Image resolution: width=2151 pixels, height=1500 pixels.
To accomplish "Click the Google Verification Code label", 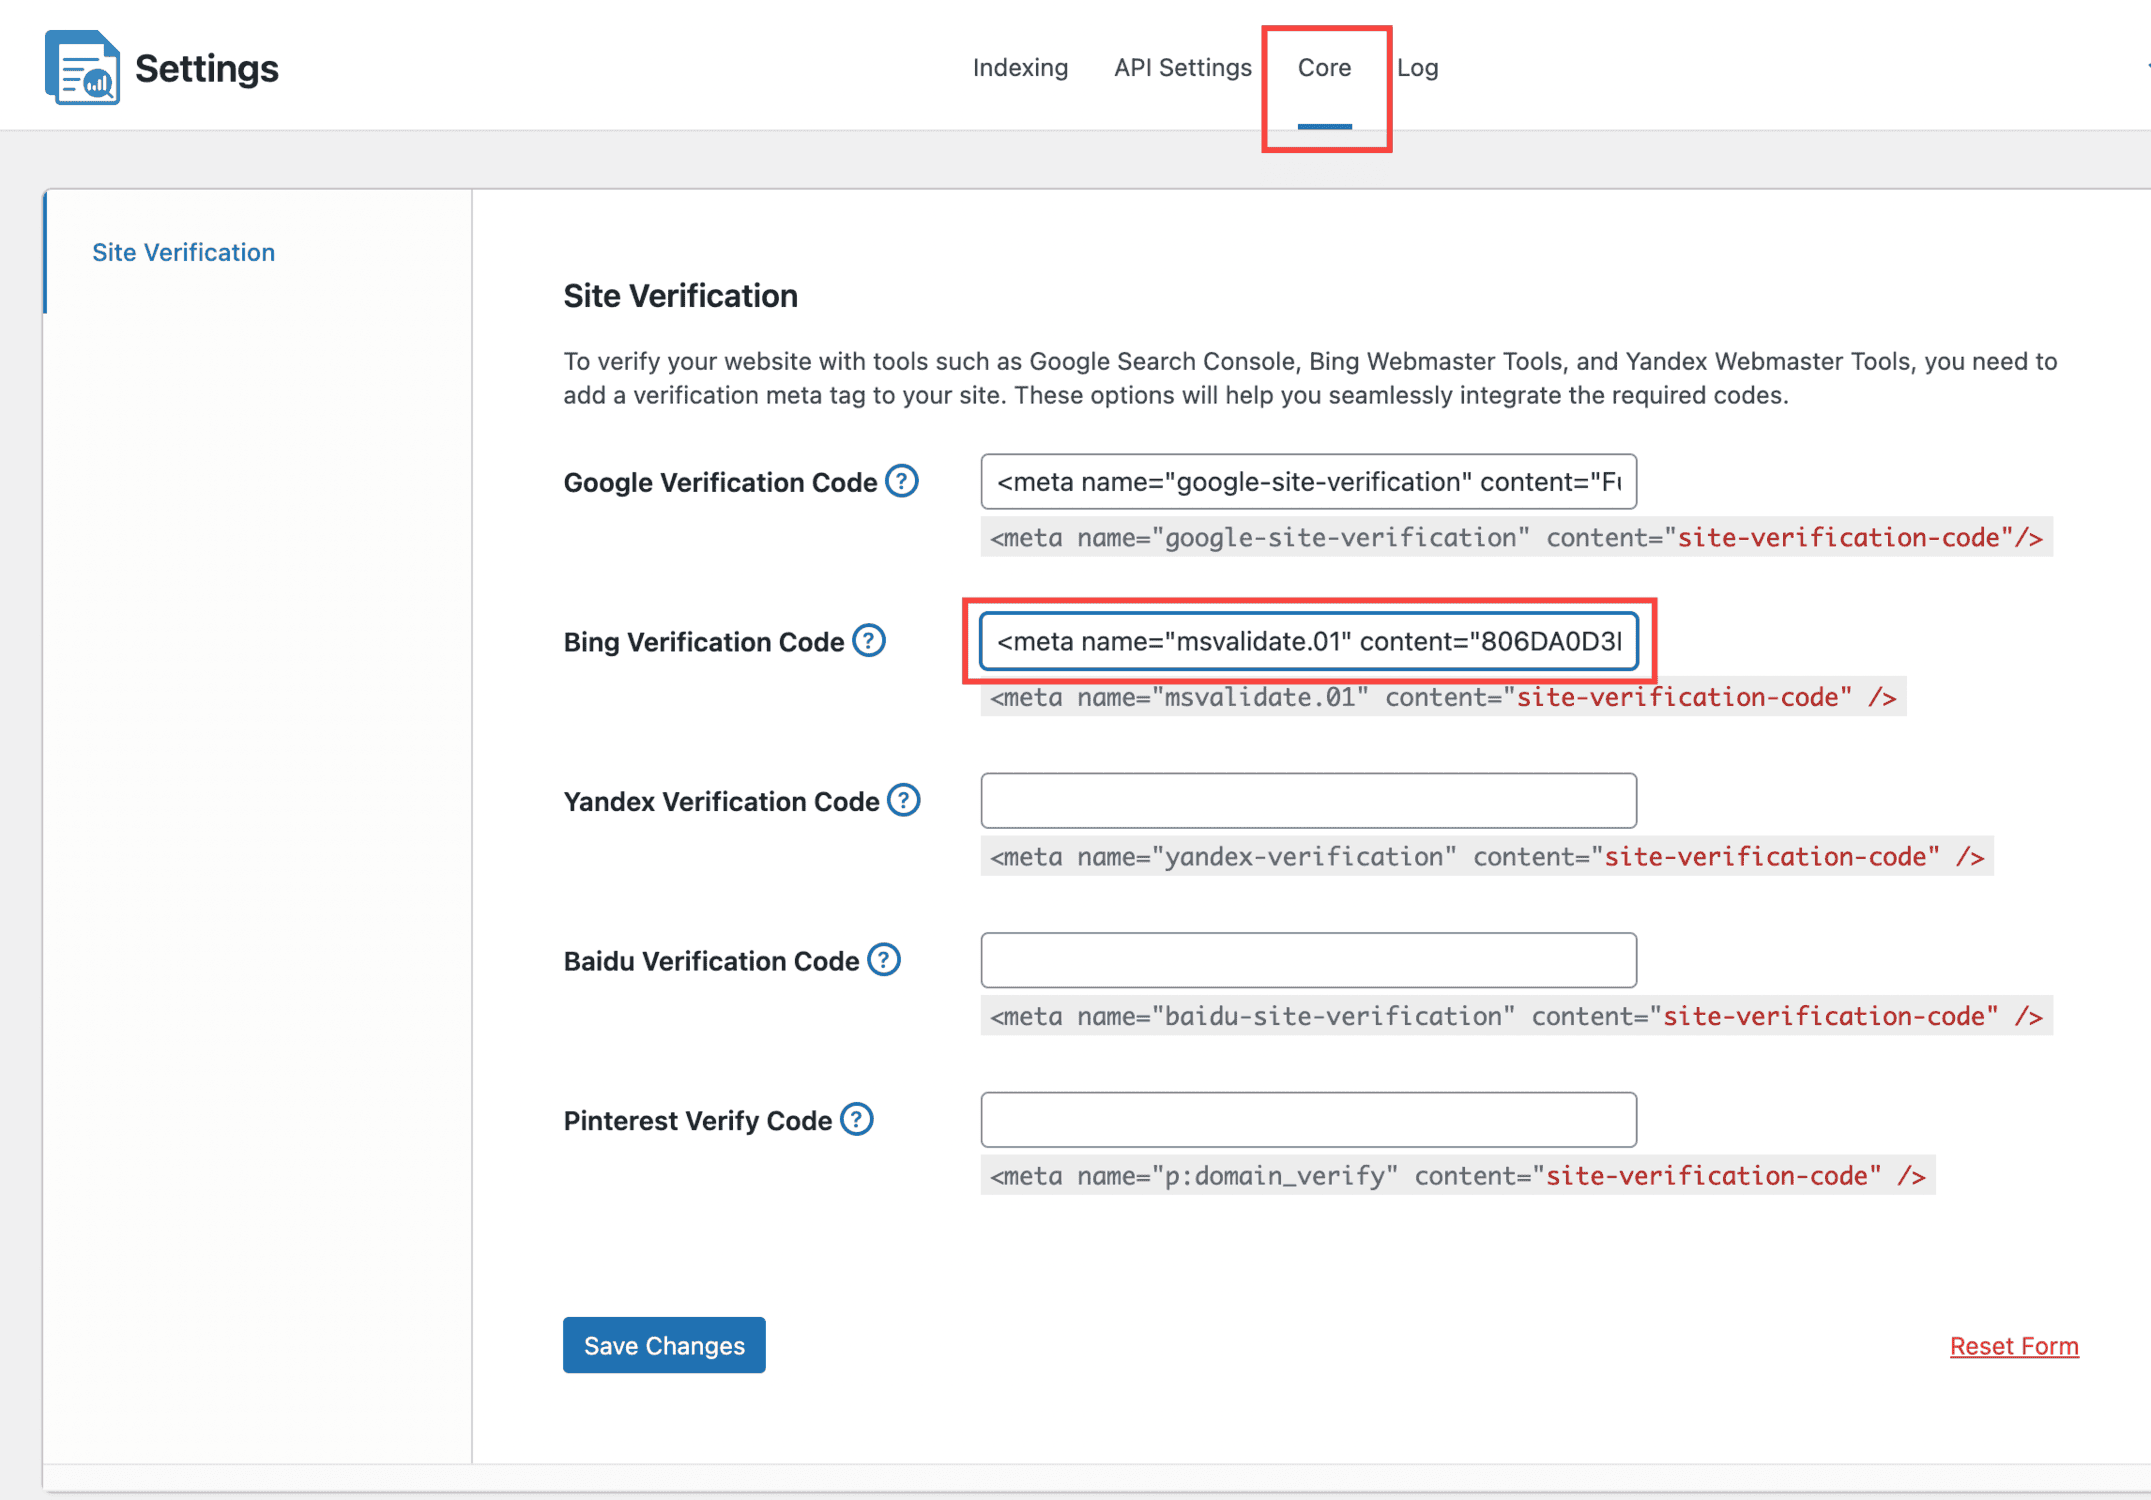I will [720, 482].
